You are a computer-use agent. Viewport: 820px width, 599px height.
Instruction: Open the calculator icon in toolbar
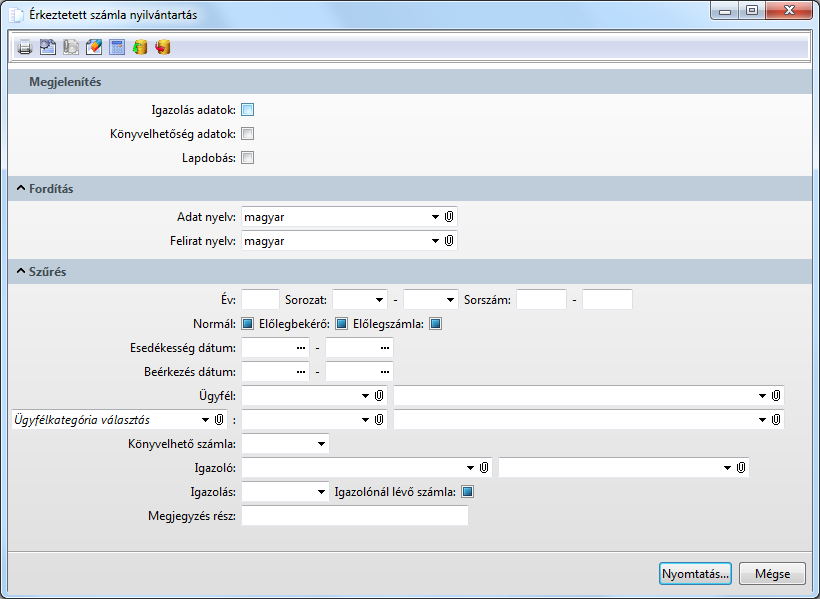tap(117, 47)
